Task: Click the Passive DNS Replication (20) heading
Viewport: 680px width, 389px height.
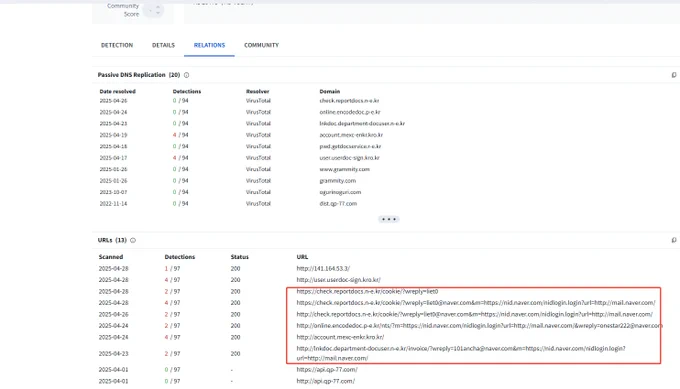Action: [x=139, y=75]
